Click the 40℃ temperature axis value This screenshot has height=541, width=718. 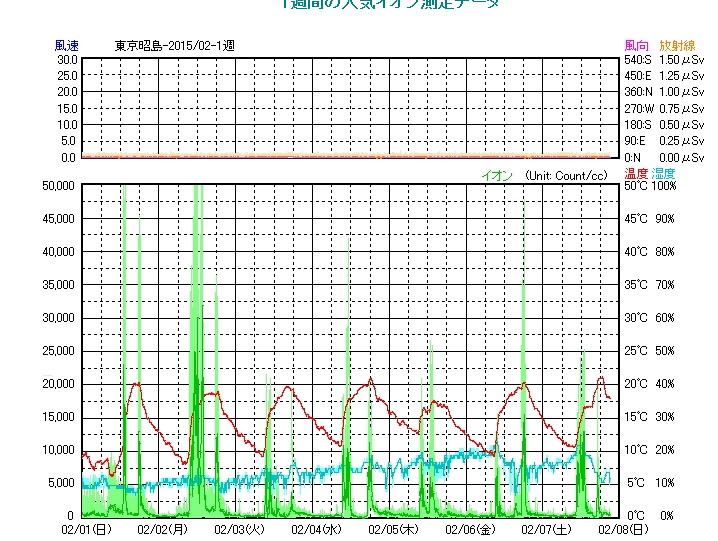[636, 252]
